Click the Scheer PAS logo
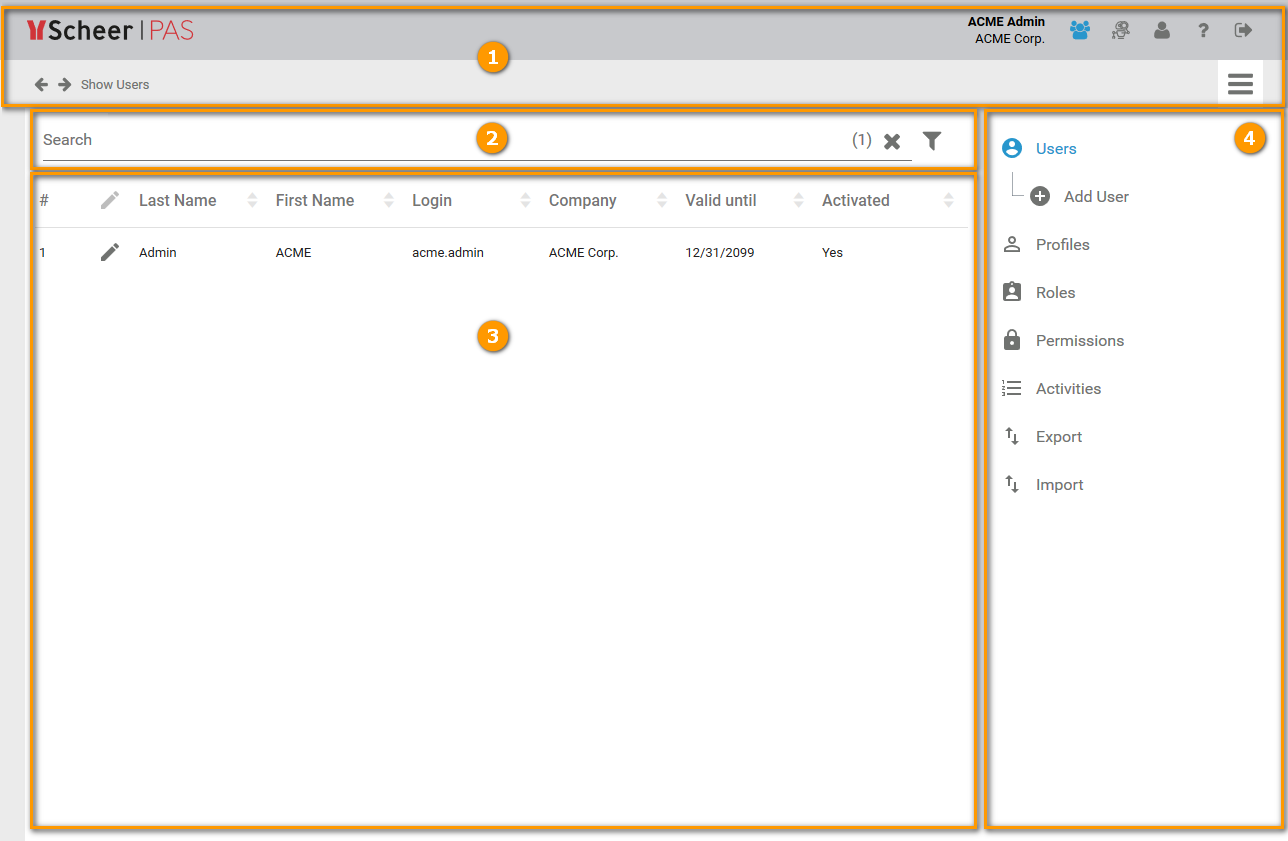This screenshot has height=841, width=1288. coord(110,30)
